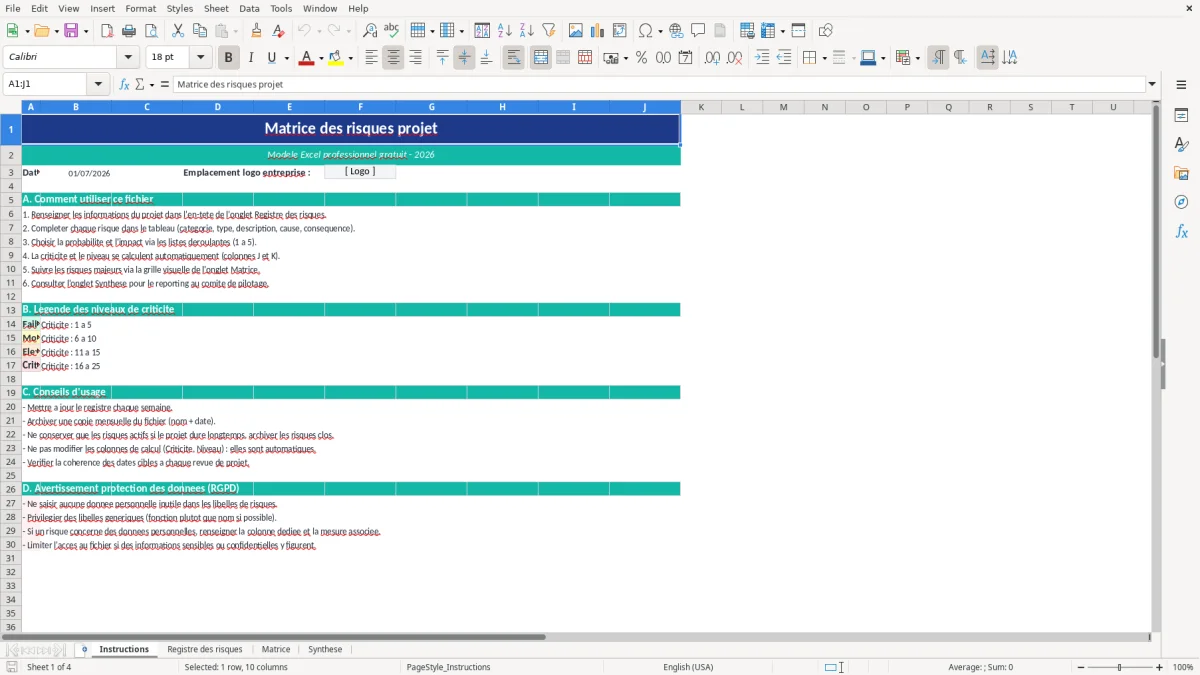Open the Conditional Formatting dropdown arrow
This screenshot has height=675, width=1200.
(x=917, y=59)
